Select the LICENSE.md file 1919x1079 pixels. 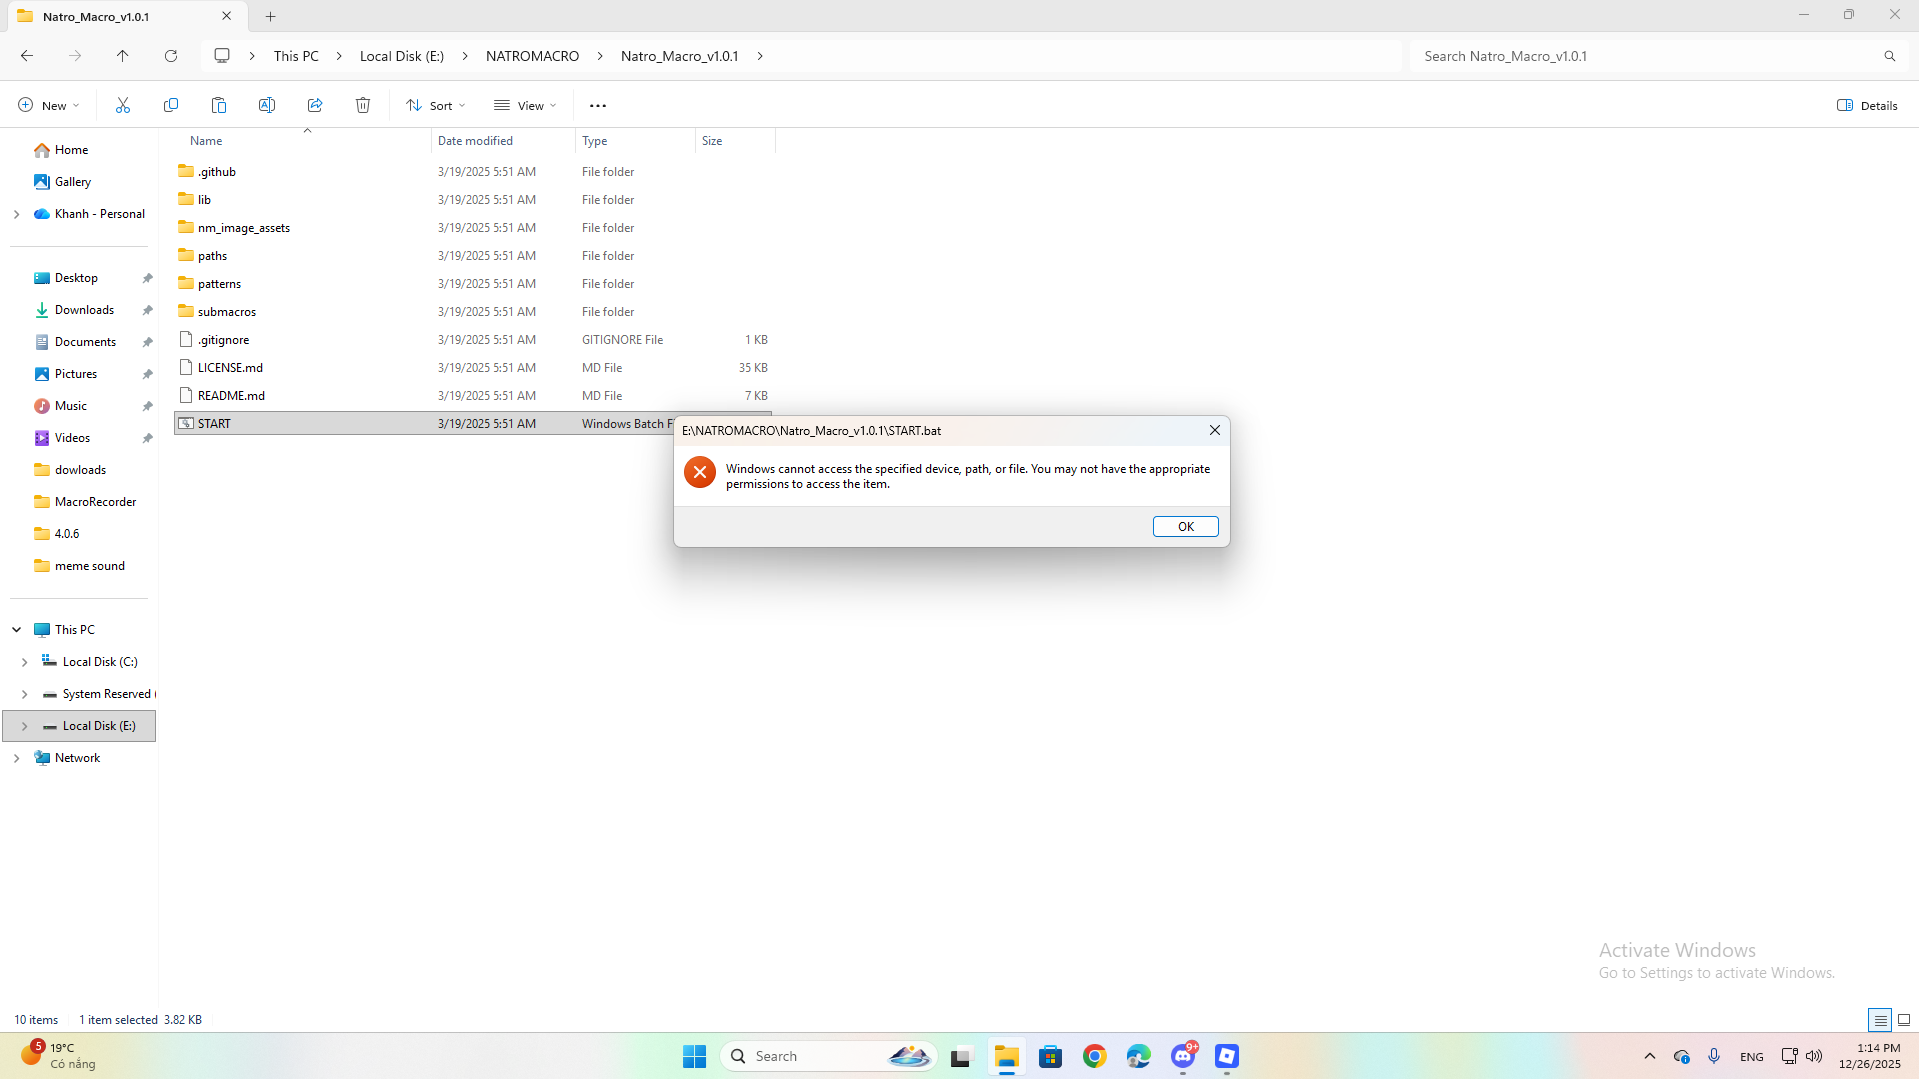(473, 368)
